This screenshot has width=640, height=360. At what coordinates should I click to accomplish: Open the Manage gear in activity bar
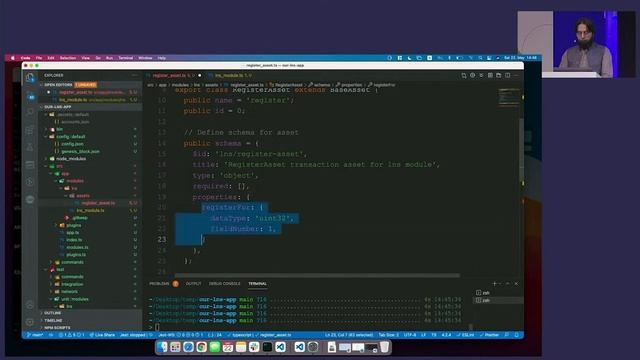pyautogui.click(x=30, y=322)
